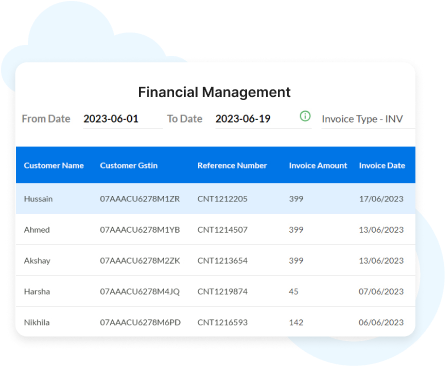
Task: Sort by Invoice Date column header
Action: point(382,165)
